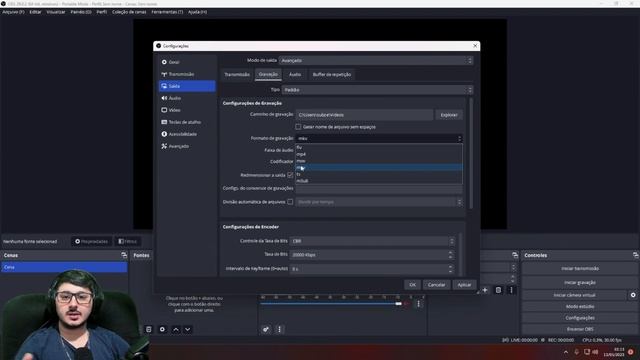
Task: Open transition three-dot properties menu
Action: (511, 290)
